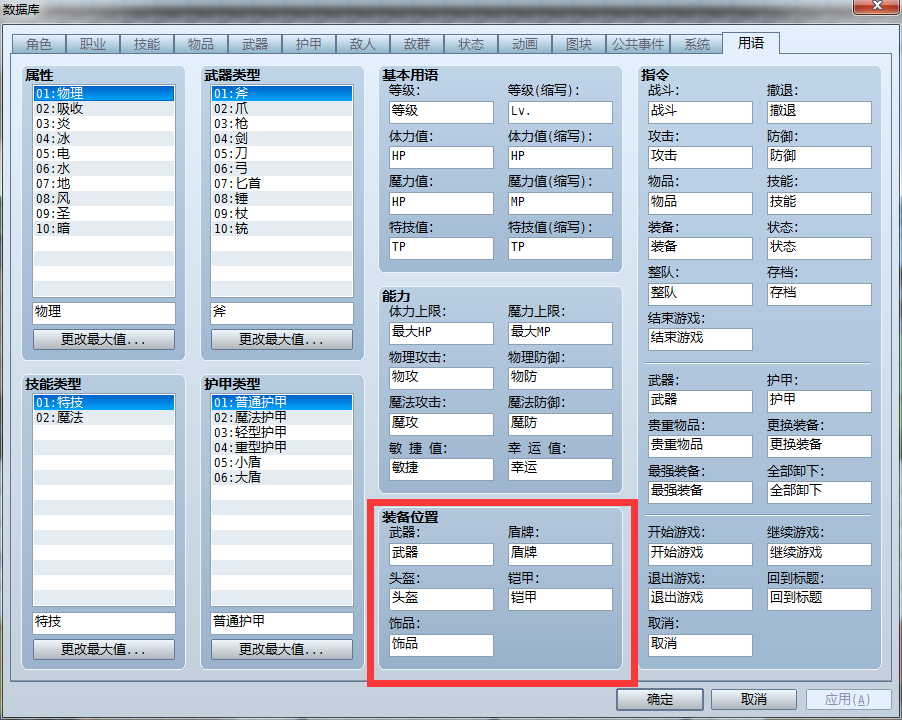Viewport: 902px width, 720px height.
Task: Go to the 动画 tab
Action: pyautogui.click(x=525, y=44)
